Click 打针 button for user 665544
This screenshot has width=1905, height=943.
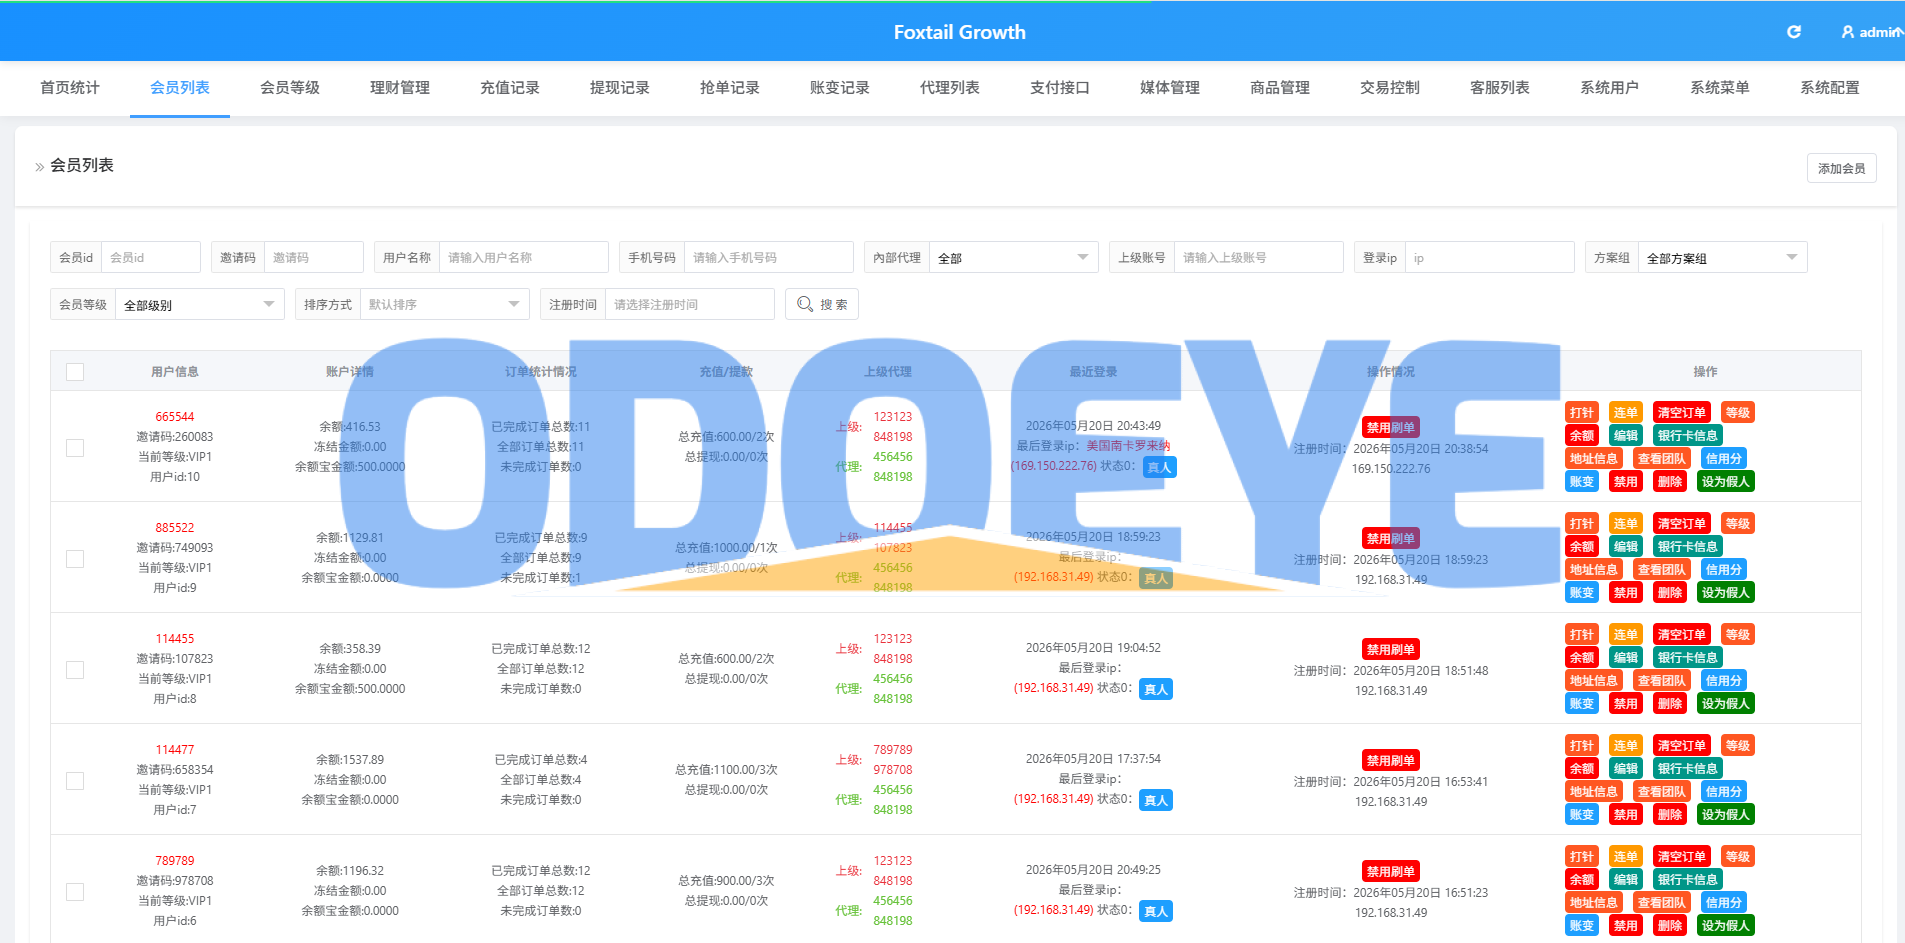click(1582, 413)
